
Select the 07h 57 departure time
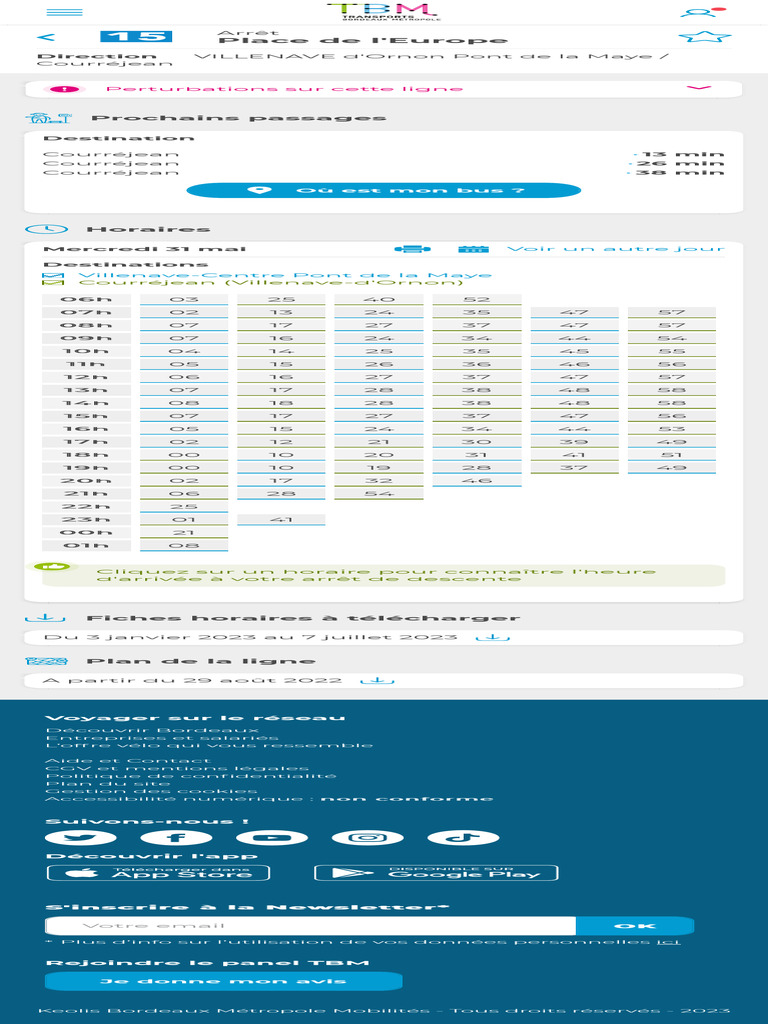[672, 313]
